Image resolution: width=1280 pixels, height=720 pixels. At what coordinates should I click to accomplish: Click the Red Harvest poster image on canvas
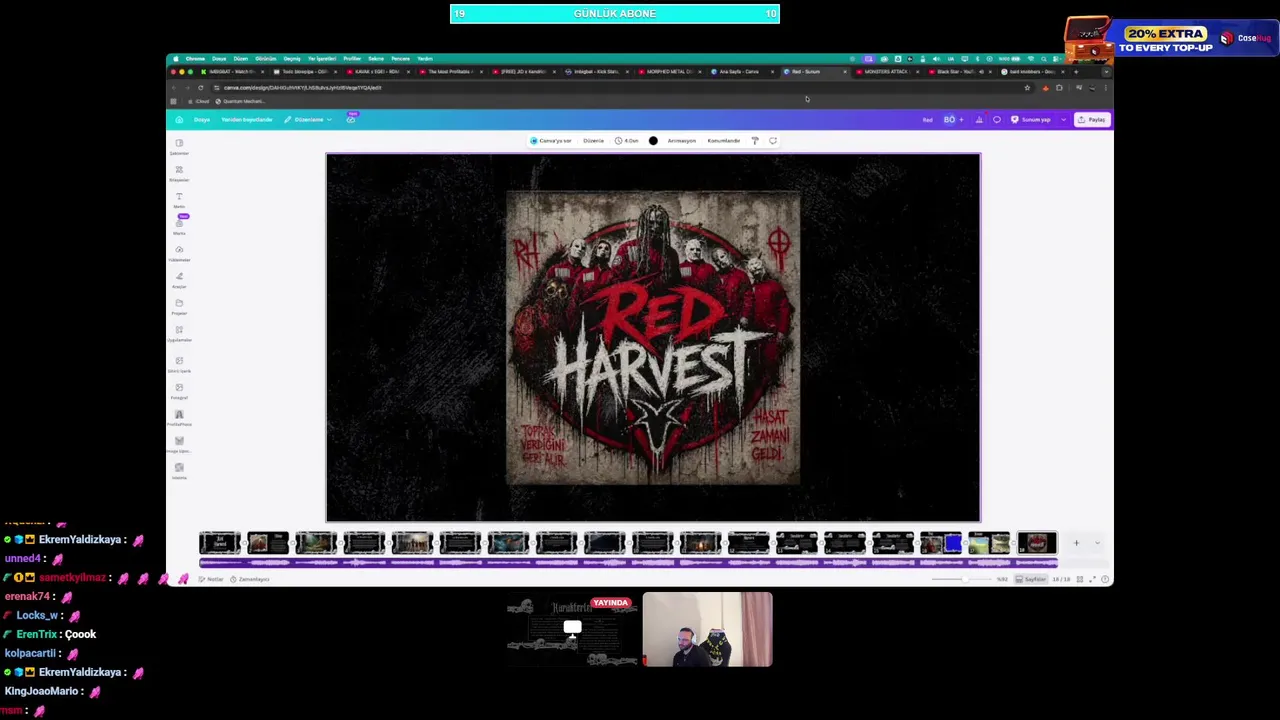click(x=653, y=338)
